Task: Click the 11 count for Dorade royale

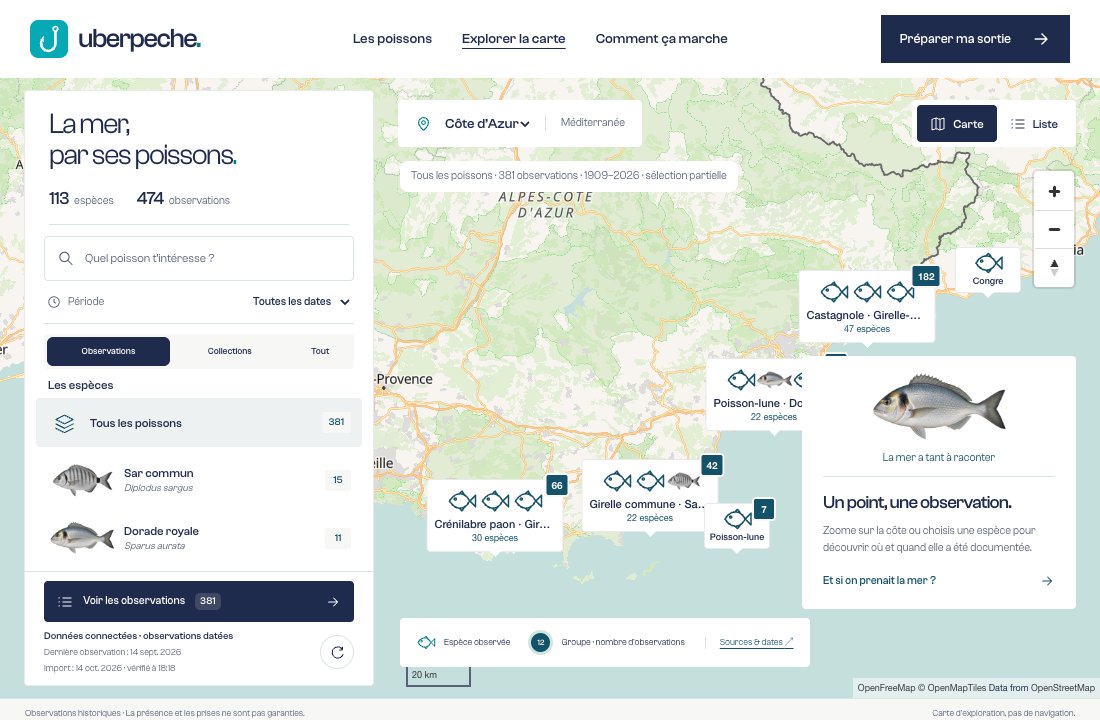Action: [x=337, y=538]
